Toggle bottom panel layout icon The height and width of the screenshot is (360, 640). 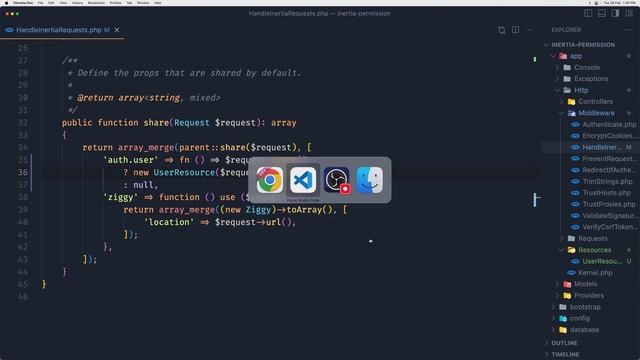602,13
